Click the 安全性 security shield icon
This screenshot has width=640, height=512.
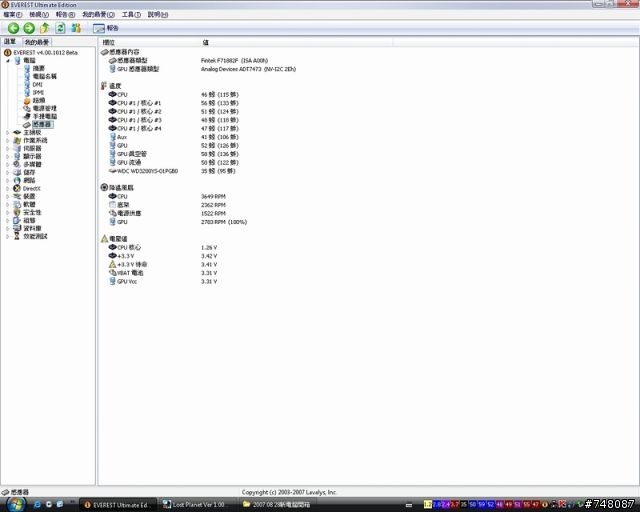(x=17, y=212)
